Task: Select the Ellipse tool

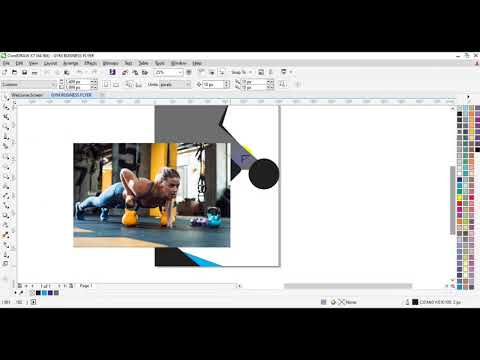Action: point(6,166)
